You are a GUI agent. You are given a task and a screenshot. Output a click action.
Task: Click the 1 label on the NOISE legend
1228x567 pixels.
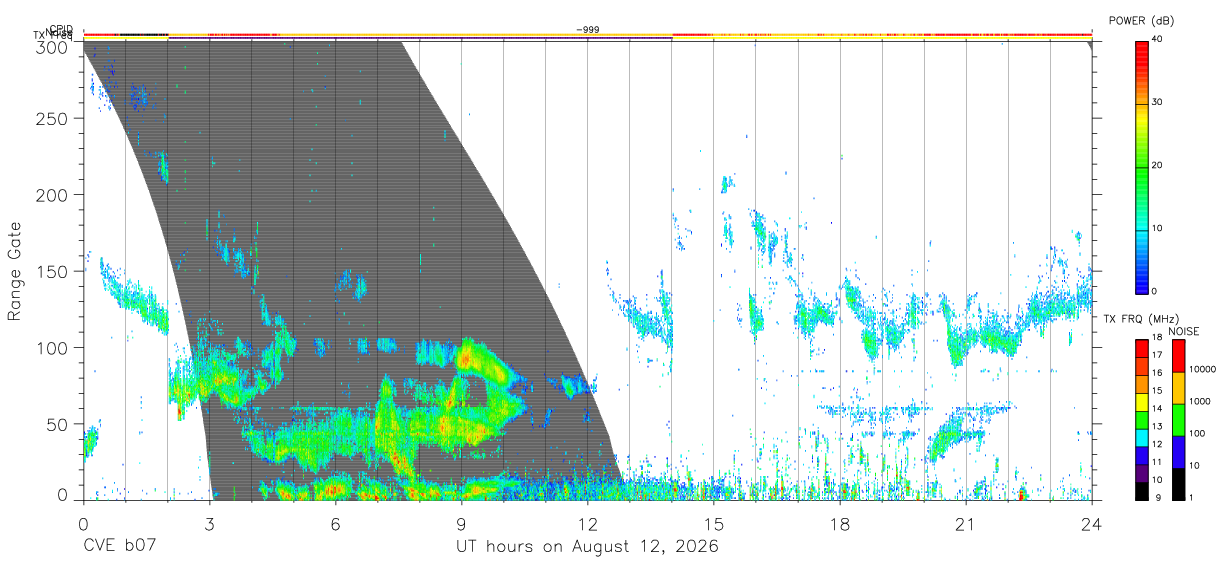1192,497
